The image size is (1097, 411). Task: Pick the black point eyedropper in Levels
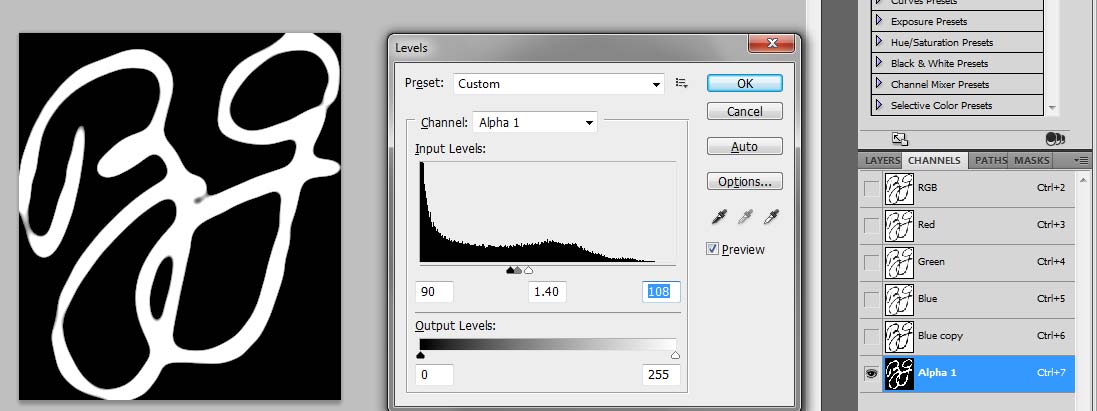click(717, 217)
